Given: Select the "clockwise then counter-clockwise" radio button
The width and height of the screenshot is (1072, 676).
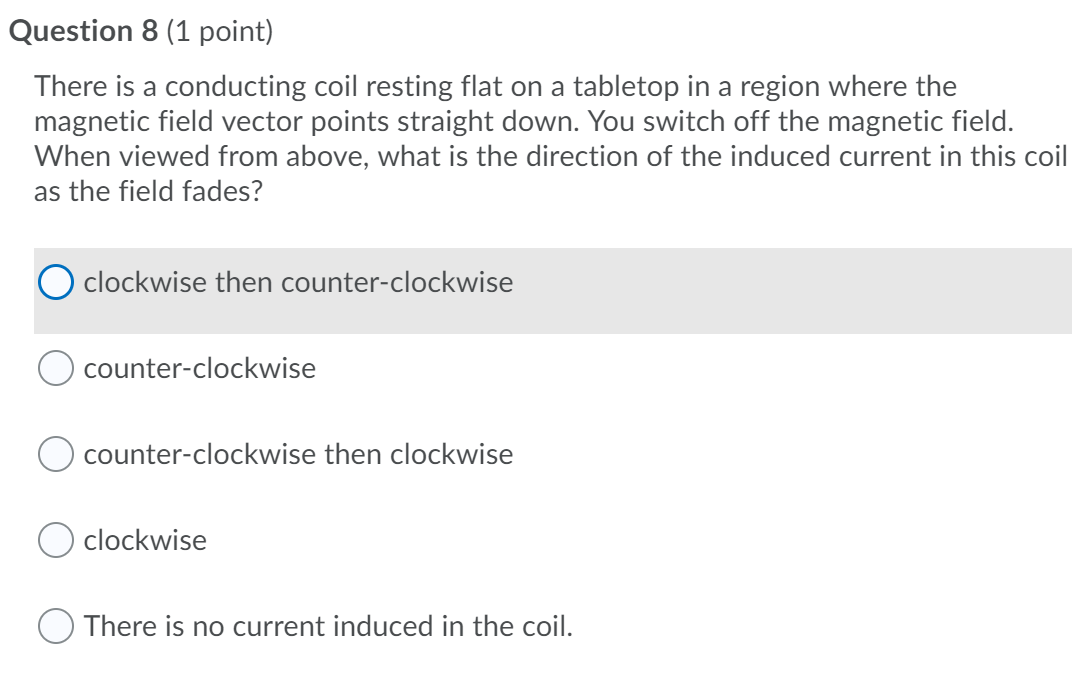Looking at the screenshot, I should [54, 282].
